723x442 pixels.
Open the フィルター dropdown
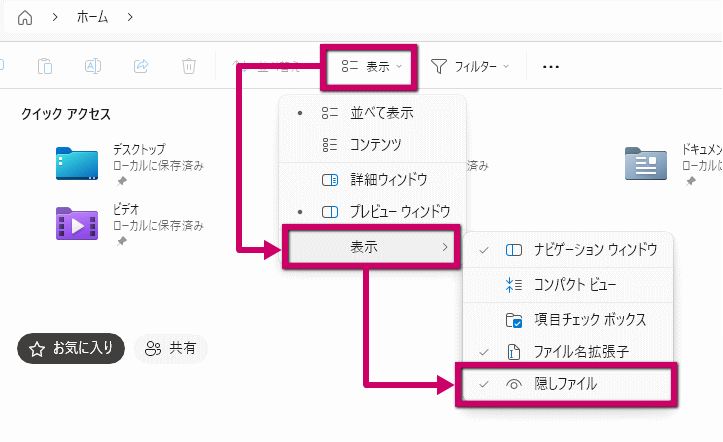(469, 67)
